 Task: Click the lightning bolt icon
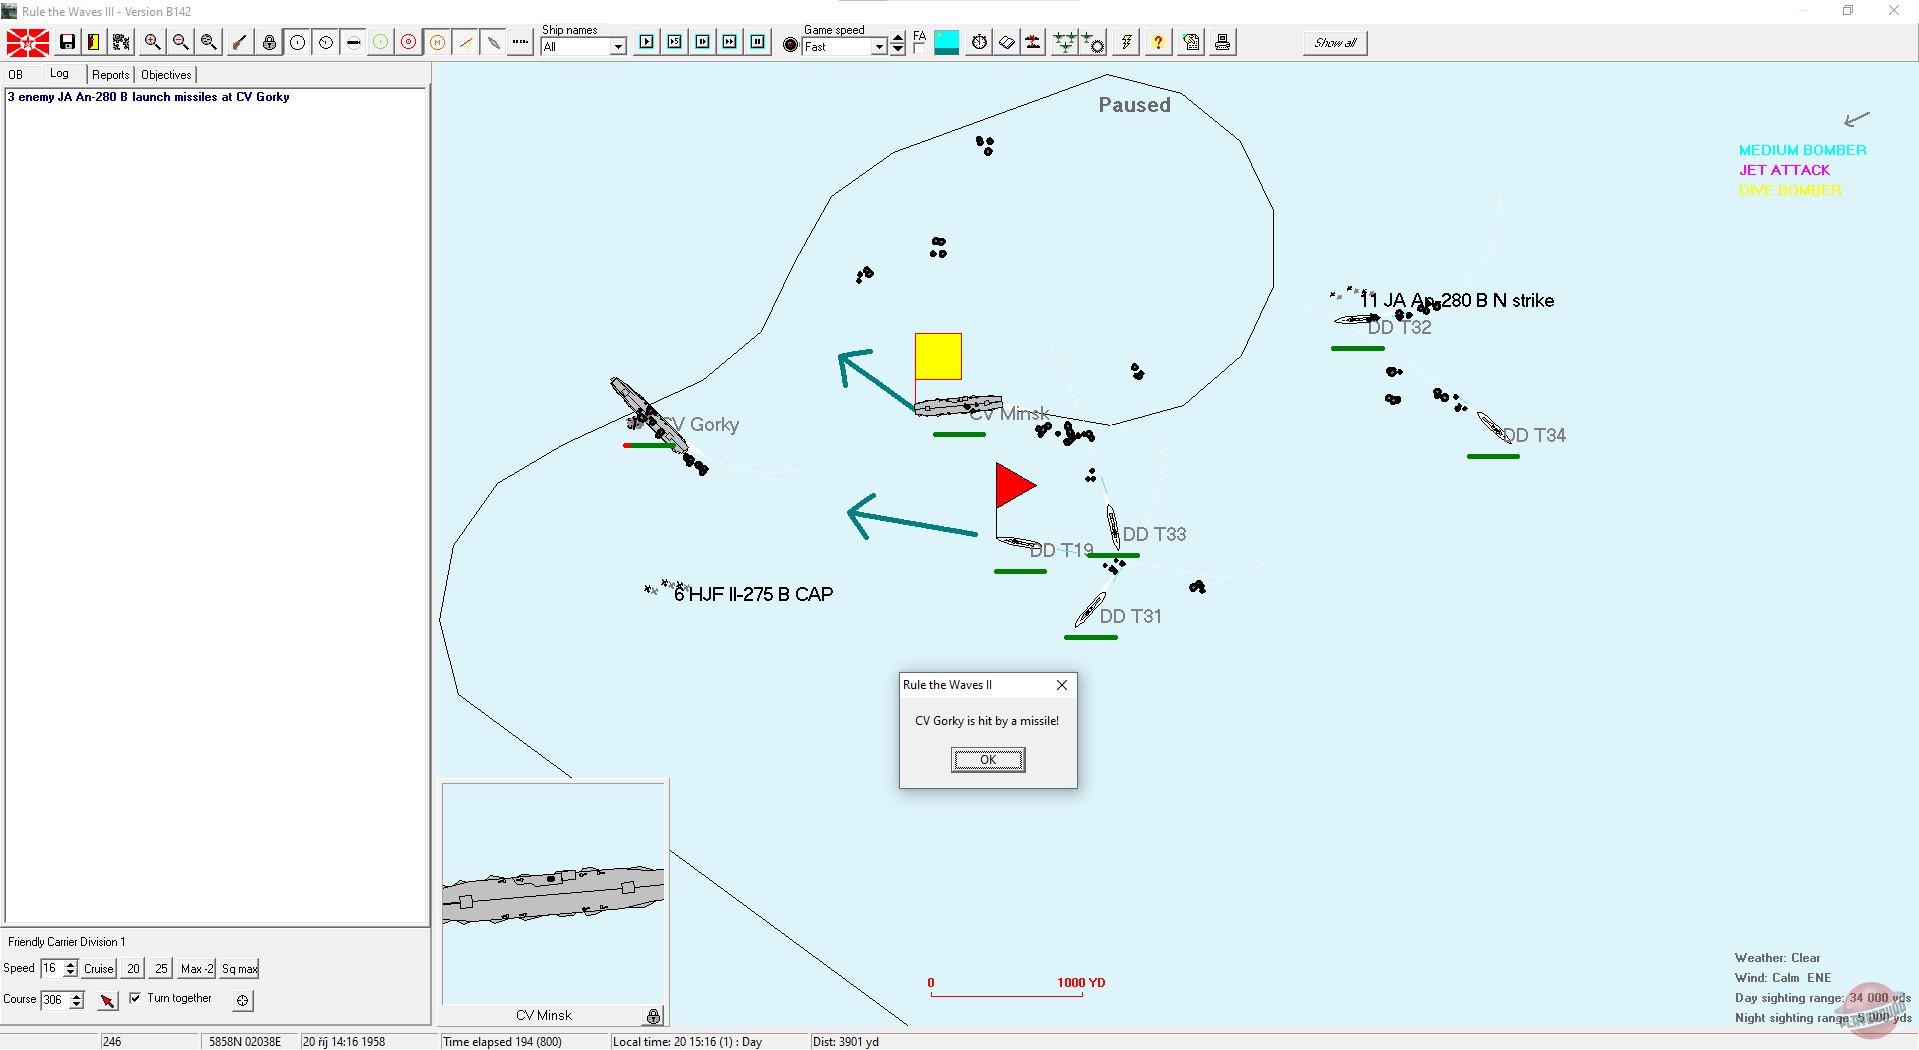click(x=1126, y=42)
